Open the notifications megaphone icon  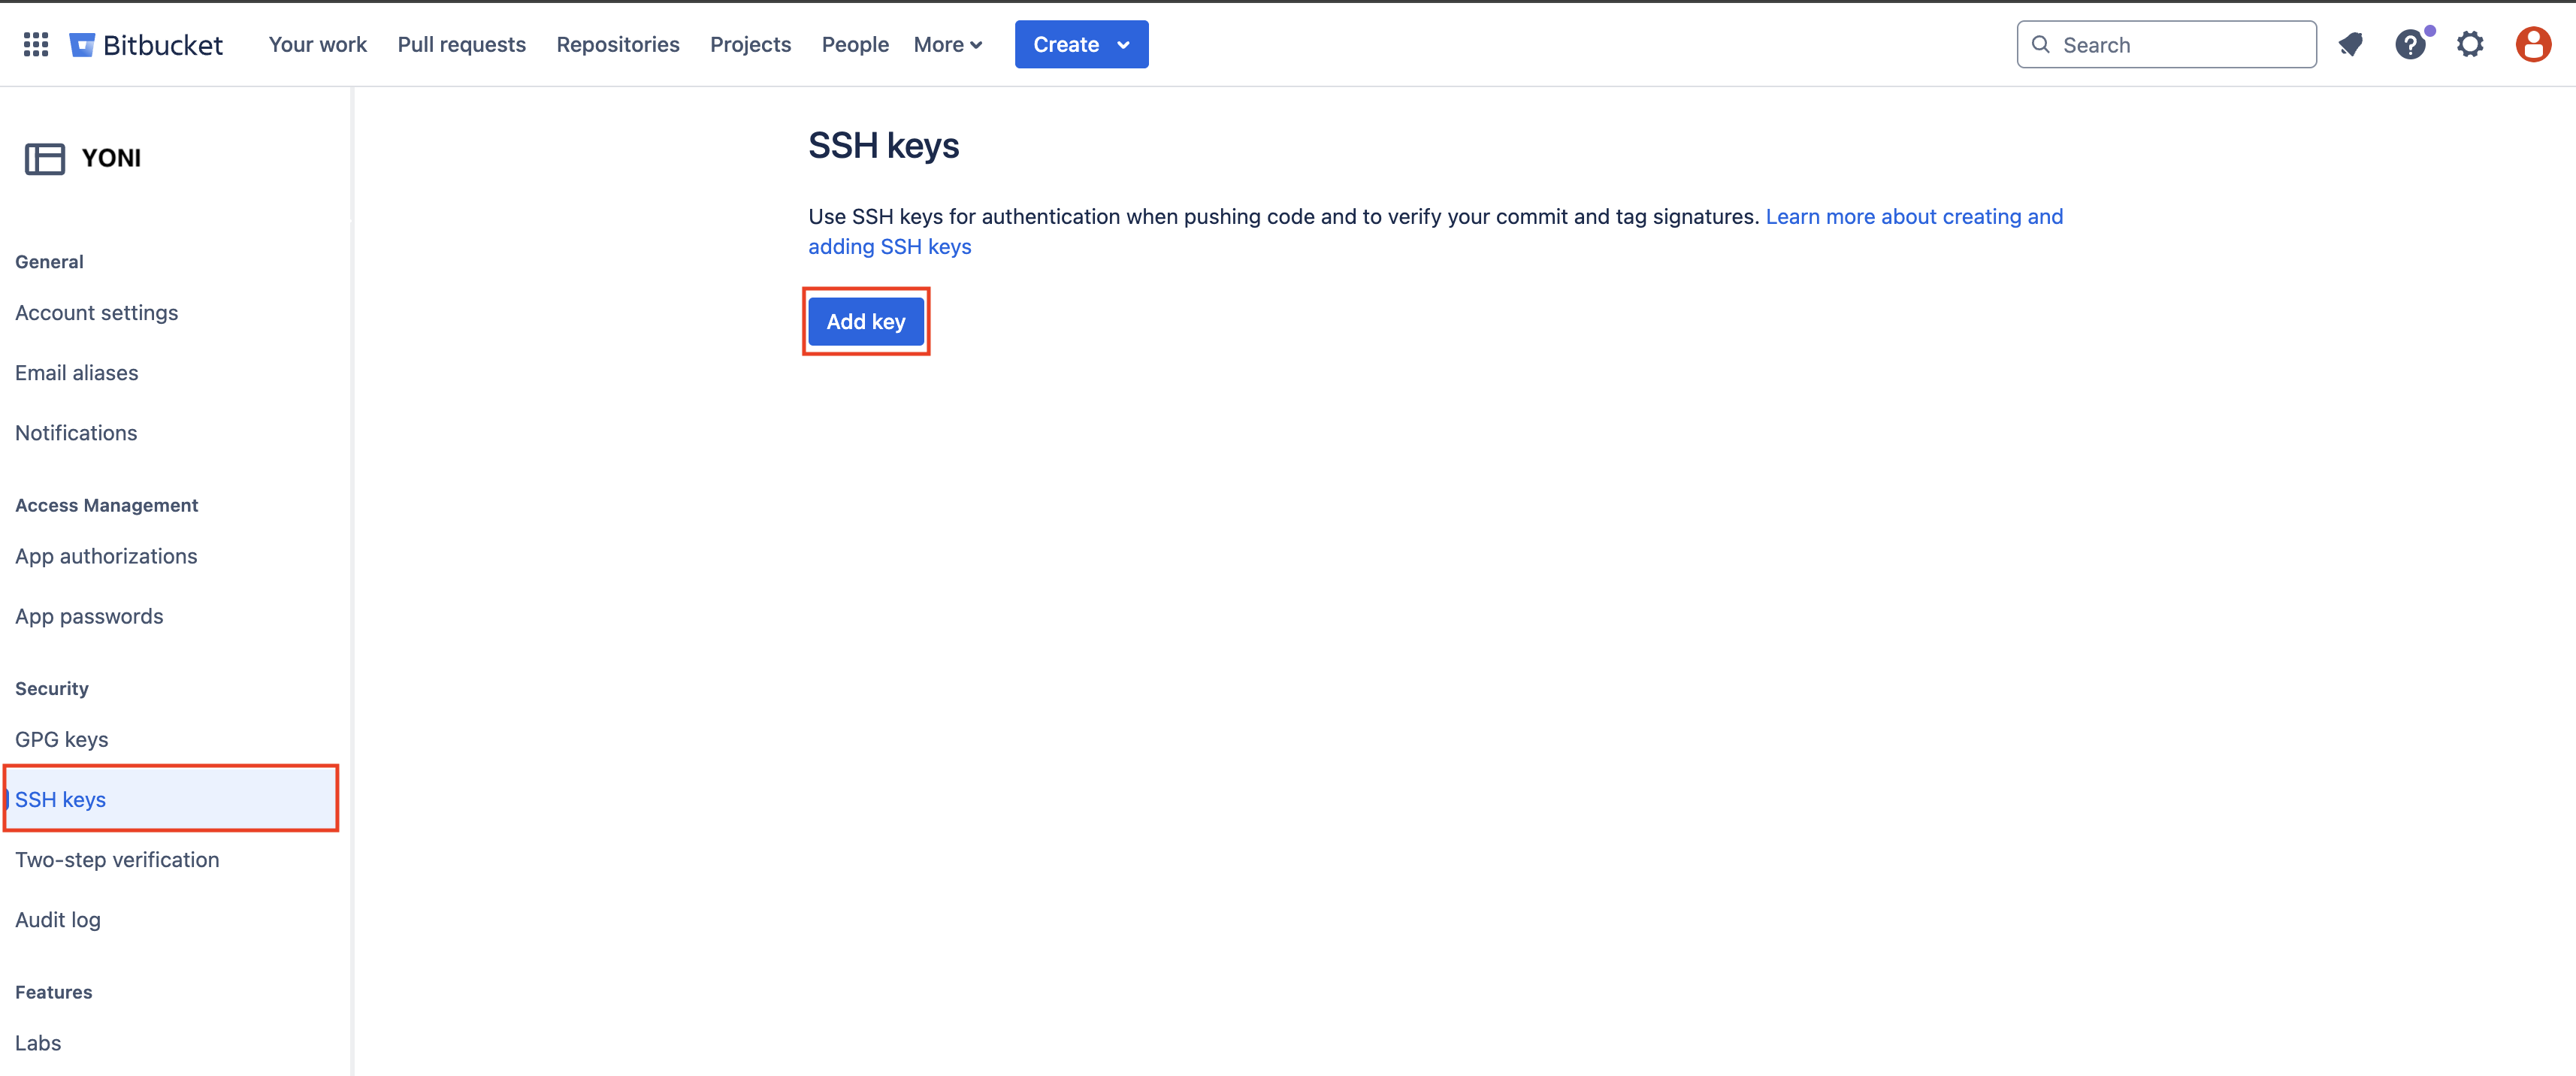2350,44
